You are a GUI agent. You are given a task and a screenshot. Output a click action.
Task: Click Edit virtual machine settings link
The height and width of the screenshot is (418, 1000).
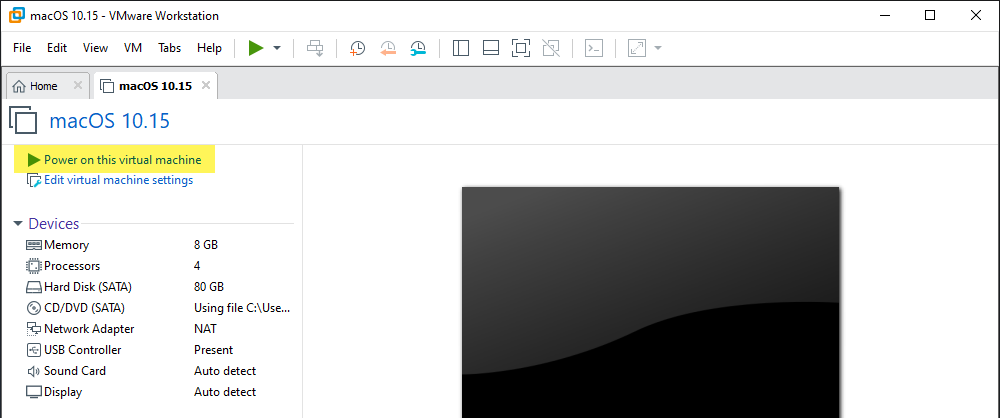click(119, 181)
